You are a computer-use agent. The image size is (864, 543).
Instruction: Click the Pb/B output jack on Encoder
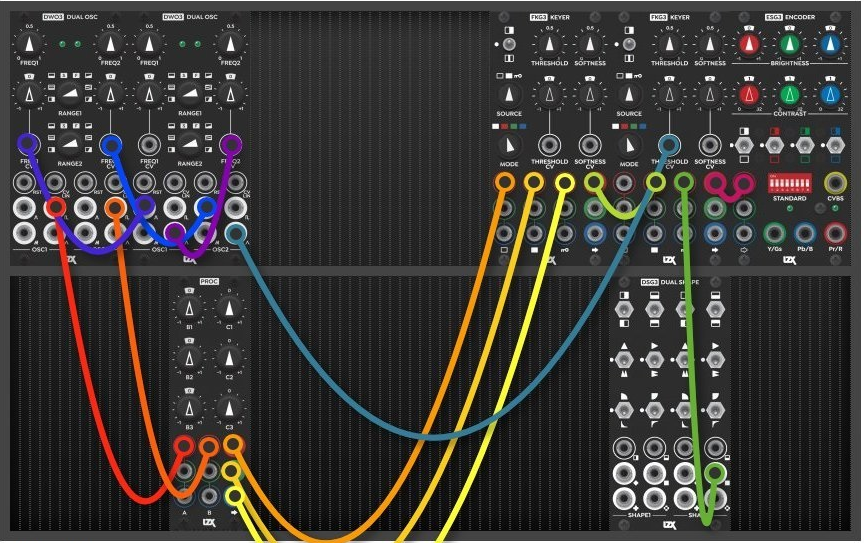point(804,234)
